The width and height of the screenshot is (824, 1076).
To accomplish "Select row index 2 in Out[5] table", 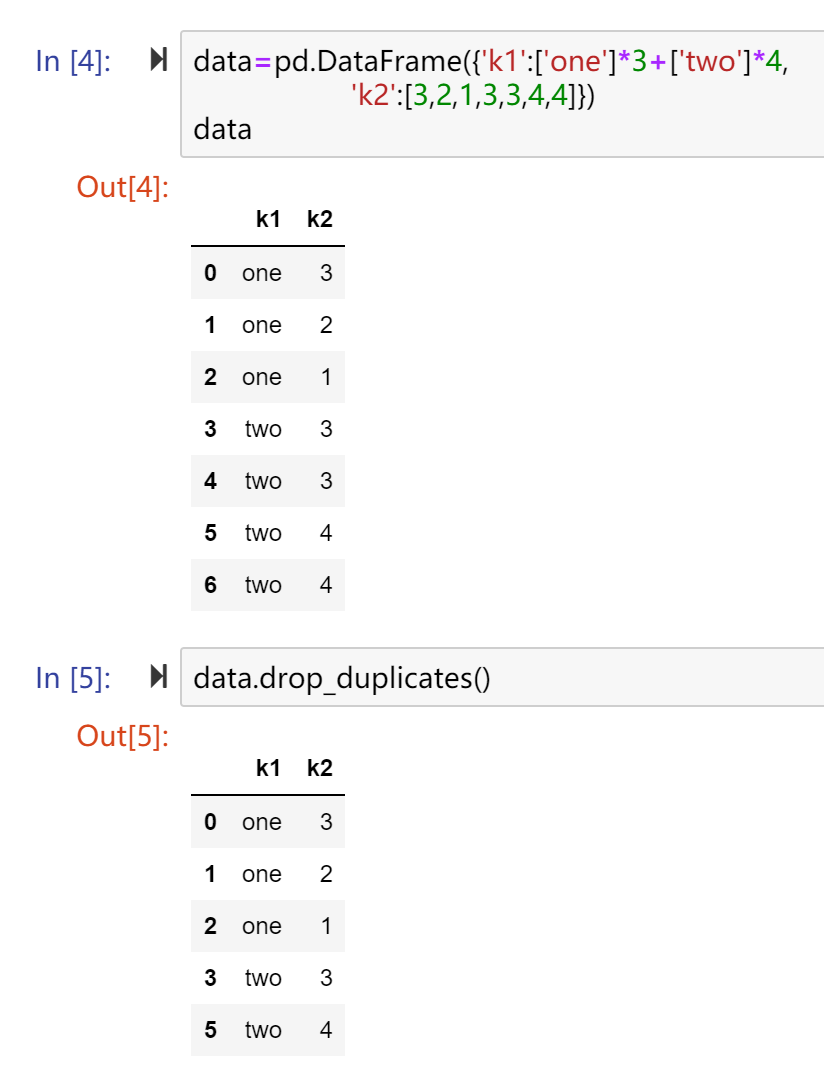I will tap(268, 926).
